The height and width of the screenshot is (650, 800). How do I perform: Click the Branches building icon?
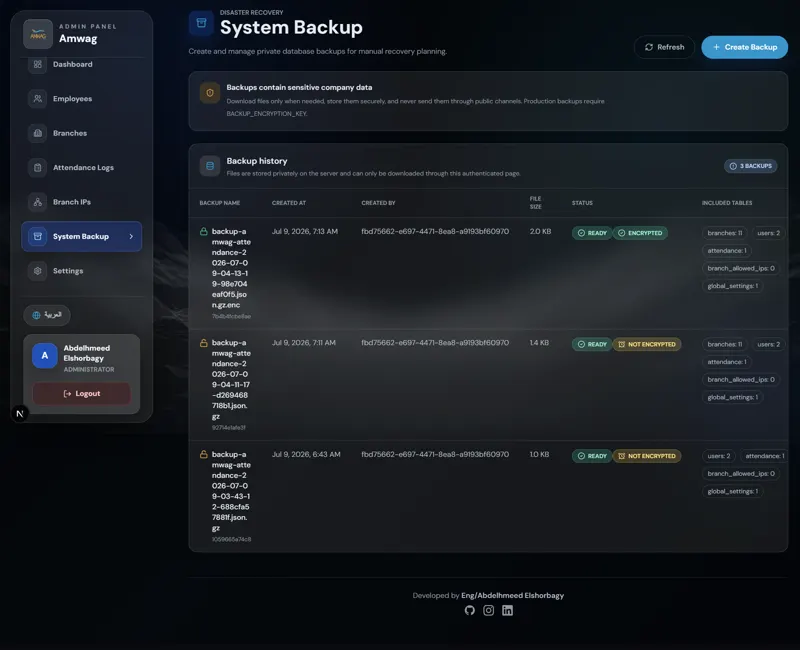pos(37,133)
